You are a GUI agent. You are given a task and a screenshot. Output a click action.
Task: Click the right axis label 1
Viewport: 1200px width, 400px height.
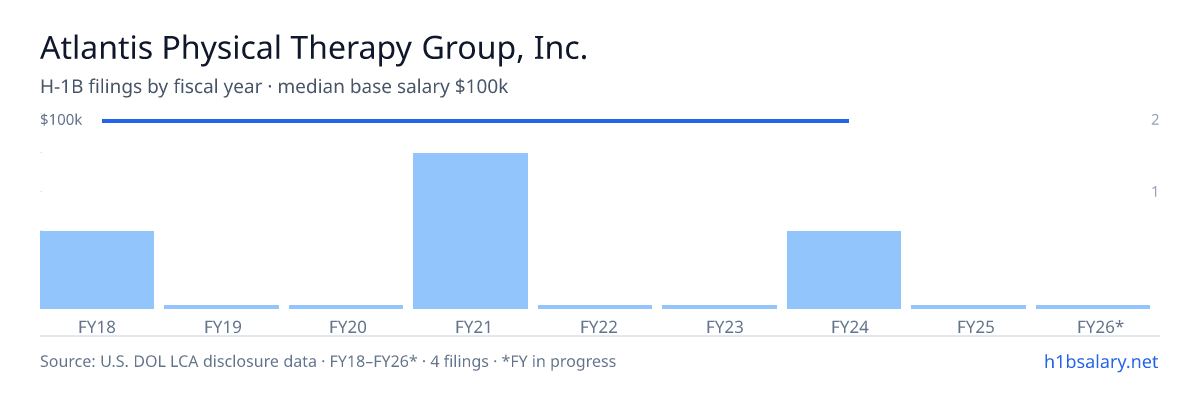coord(1155,191)
